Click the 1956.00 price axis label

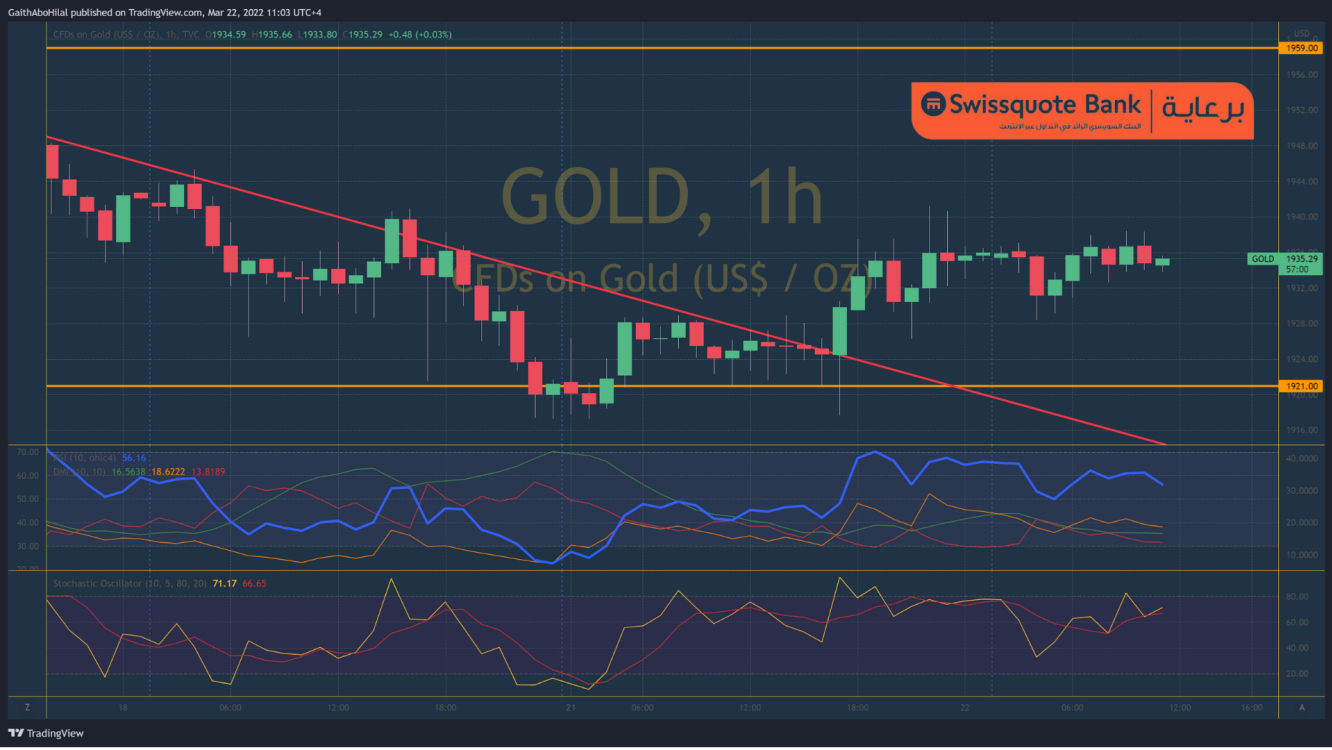click(1301, 75)
